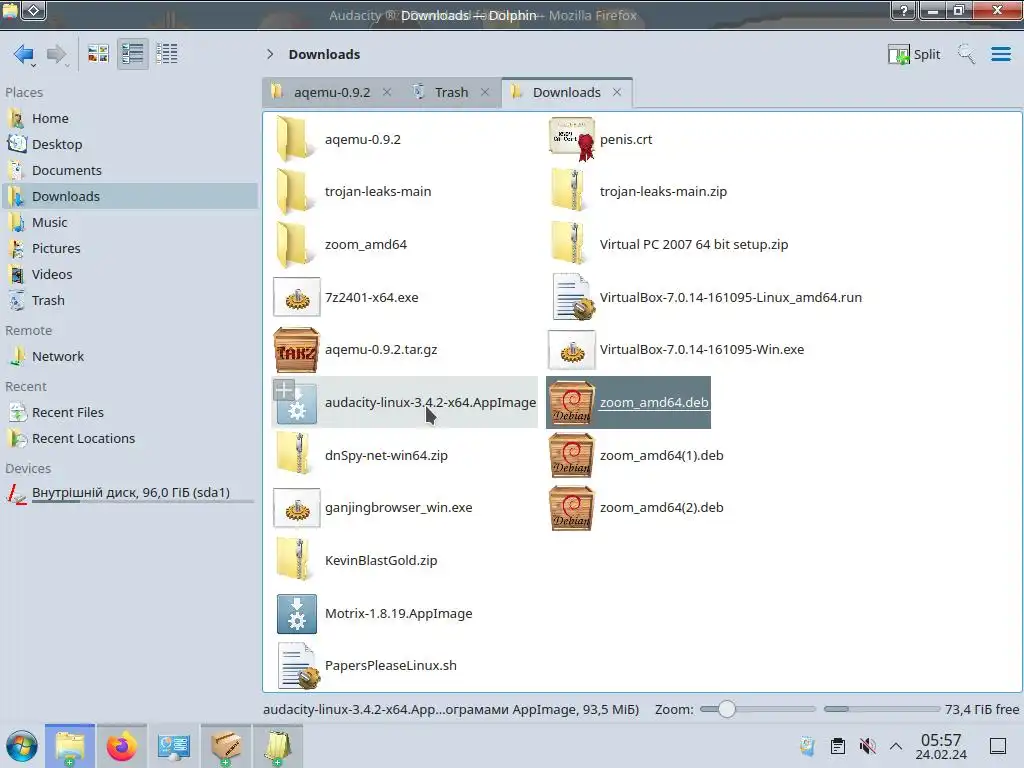
Task: Click the grey Forward arrow button
Action: click(x=57, y=54)
